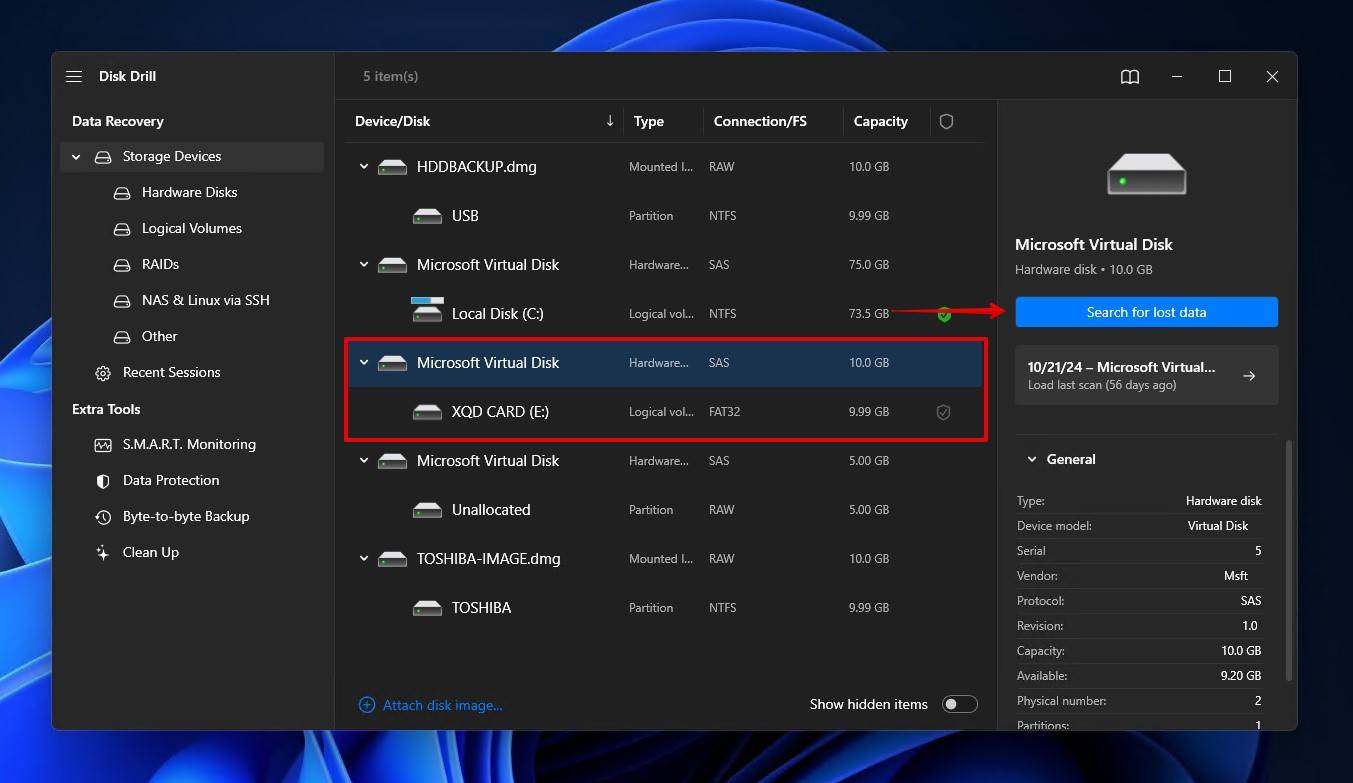Open the help book icon in title bar
Image resolution: width=1353 pixels, height=783 pixels.
[x=1130, y=77]
